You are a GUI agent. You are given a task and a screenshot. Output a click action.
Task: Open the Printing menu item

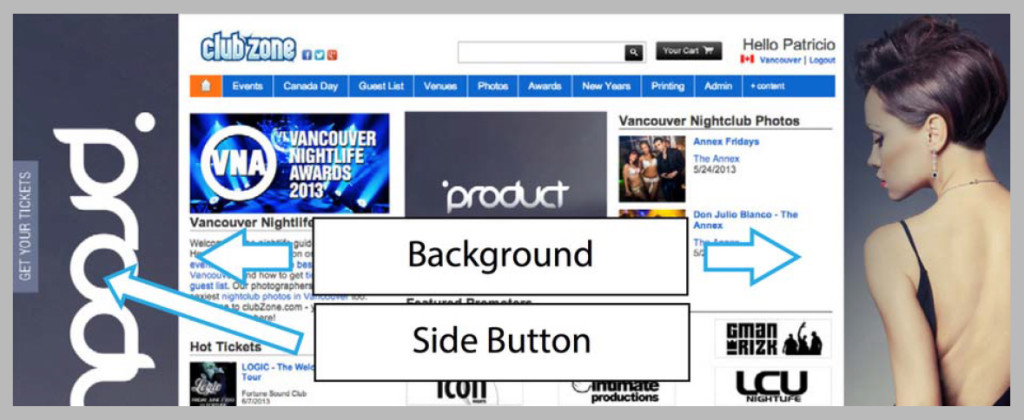click(667, 86)
